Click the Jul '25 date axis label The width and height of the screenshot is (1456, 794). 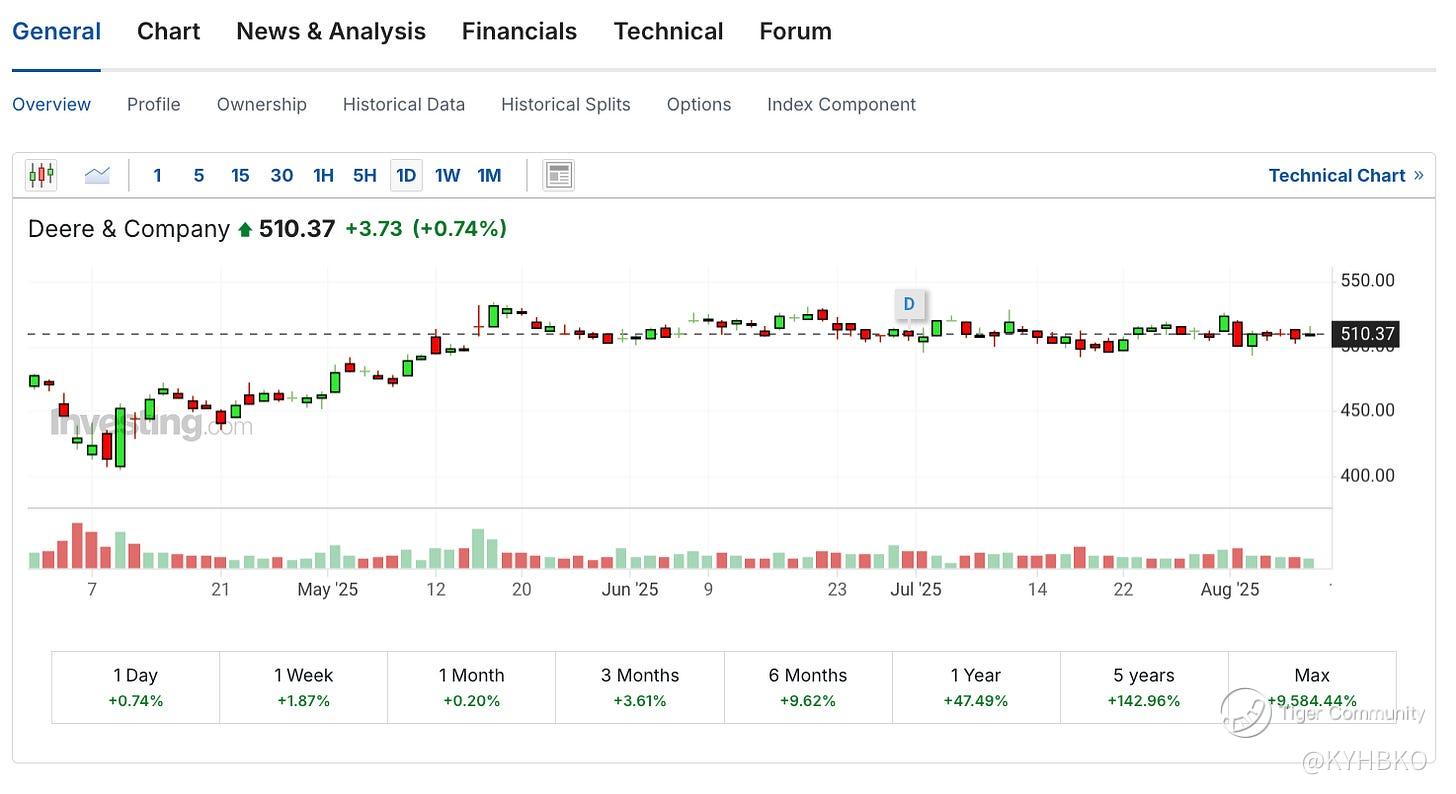[916, 589]
